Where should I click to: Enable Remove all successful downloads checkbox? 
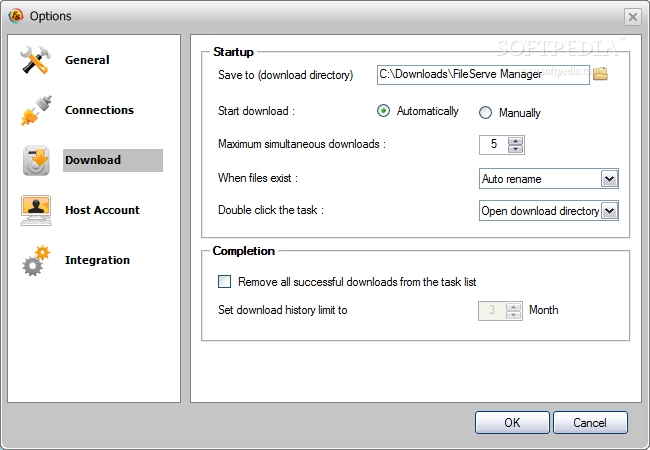click(225, 282)
